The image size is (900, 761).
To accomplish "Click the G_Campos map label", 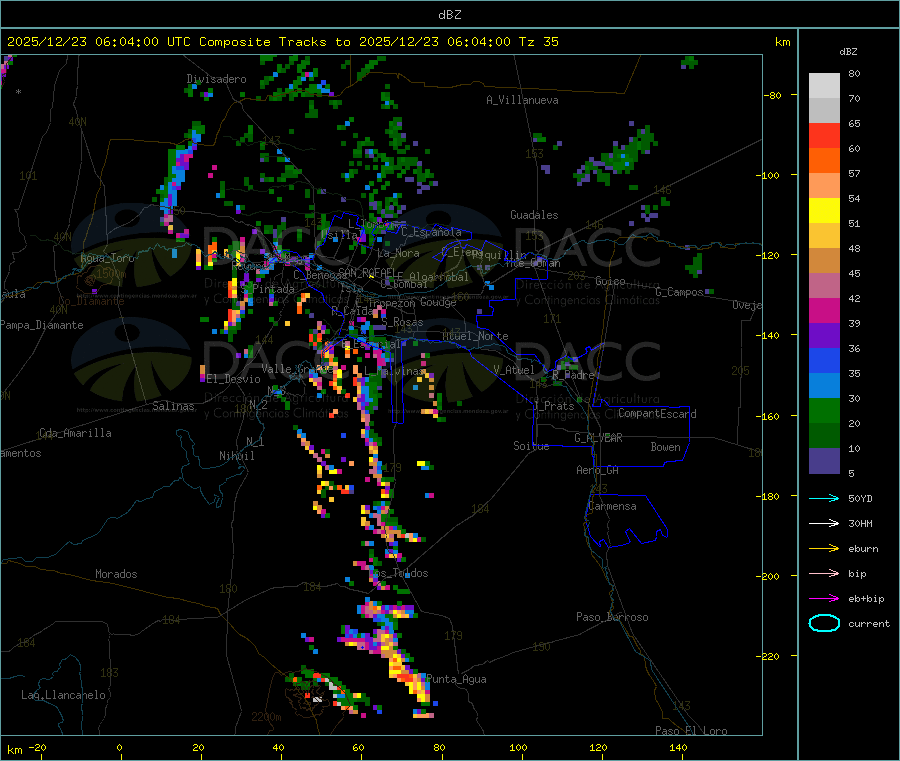I will pyautogui.click(x=680, y=292).
